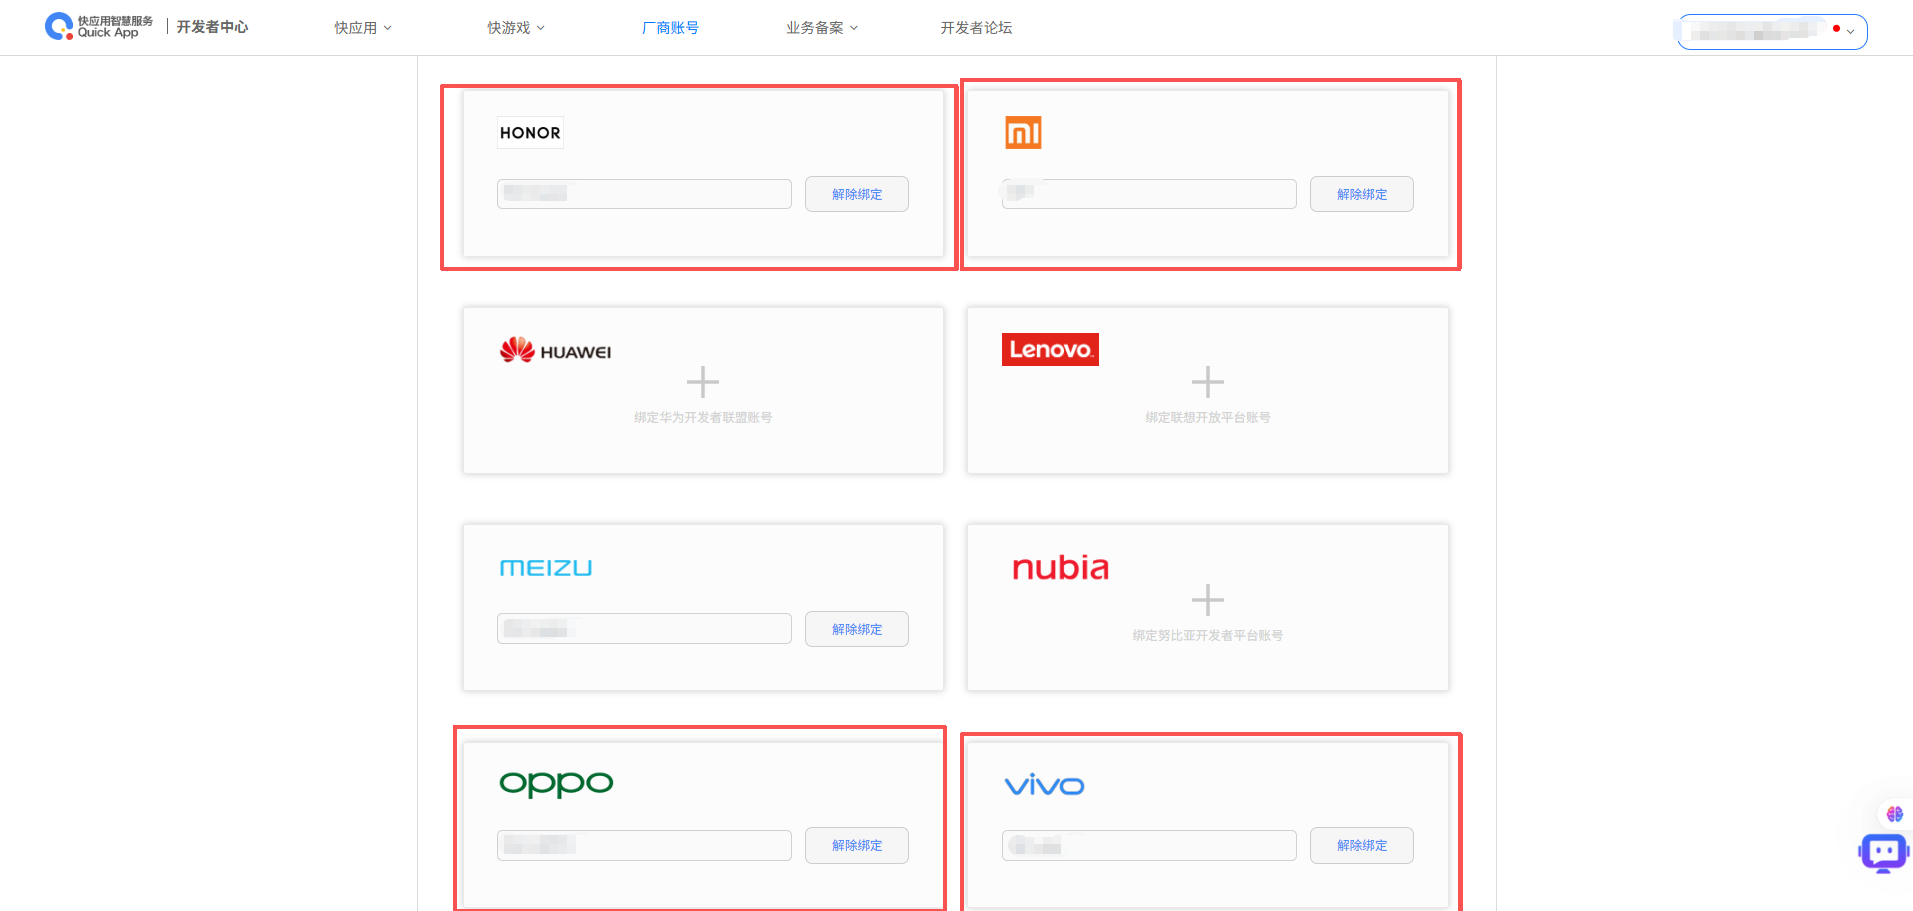Click the OPPO account input field

(644, 845)
